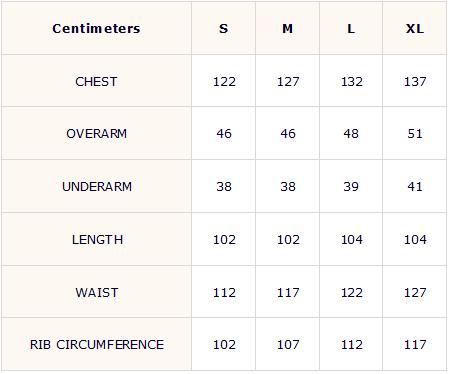Click the LENGTH row label
The width and height of the screenshot is (450, 374).
(x=97, y=239)
